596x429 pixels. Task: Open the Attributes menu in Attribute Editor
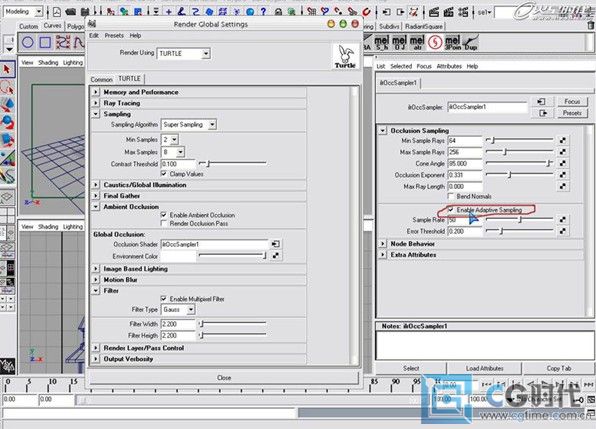(x=449, y=66)
